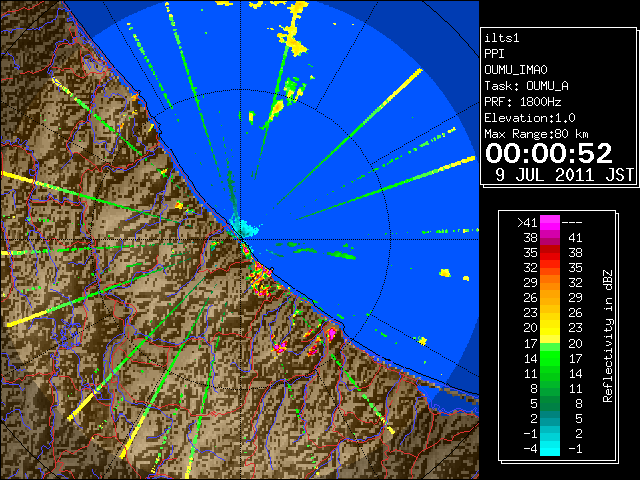Image resolution: width=640 pixels, height=480 pixels.
Task: Click the '>41' legend value label
Action: click(x=527, y=223)
